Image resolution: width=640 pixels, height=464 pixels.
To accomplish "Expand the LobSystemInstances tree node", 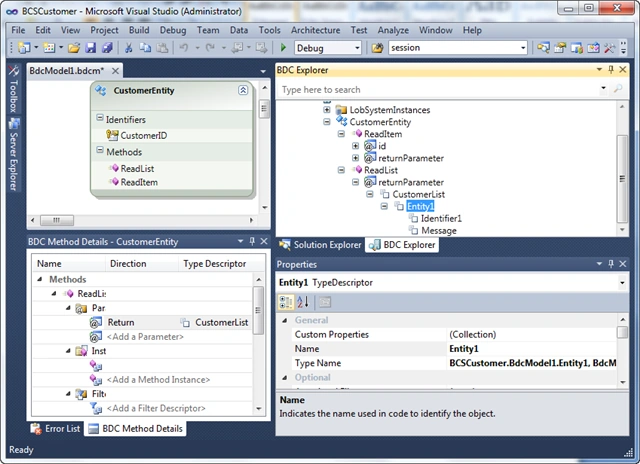I will click(327, 109).
